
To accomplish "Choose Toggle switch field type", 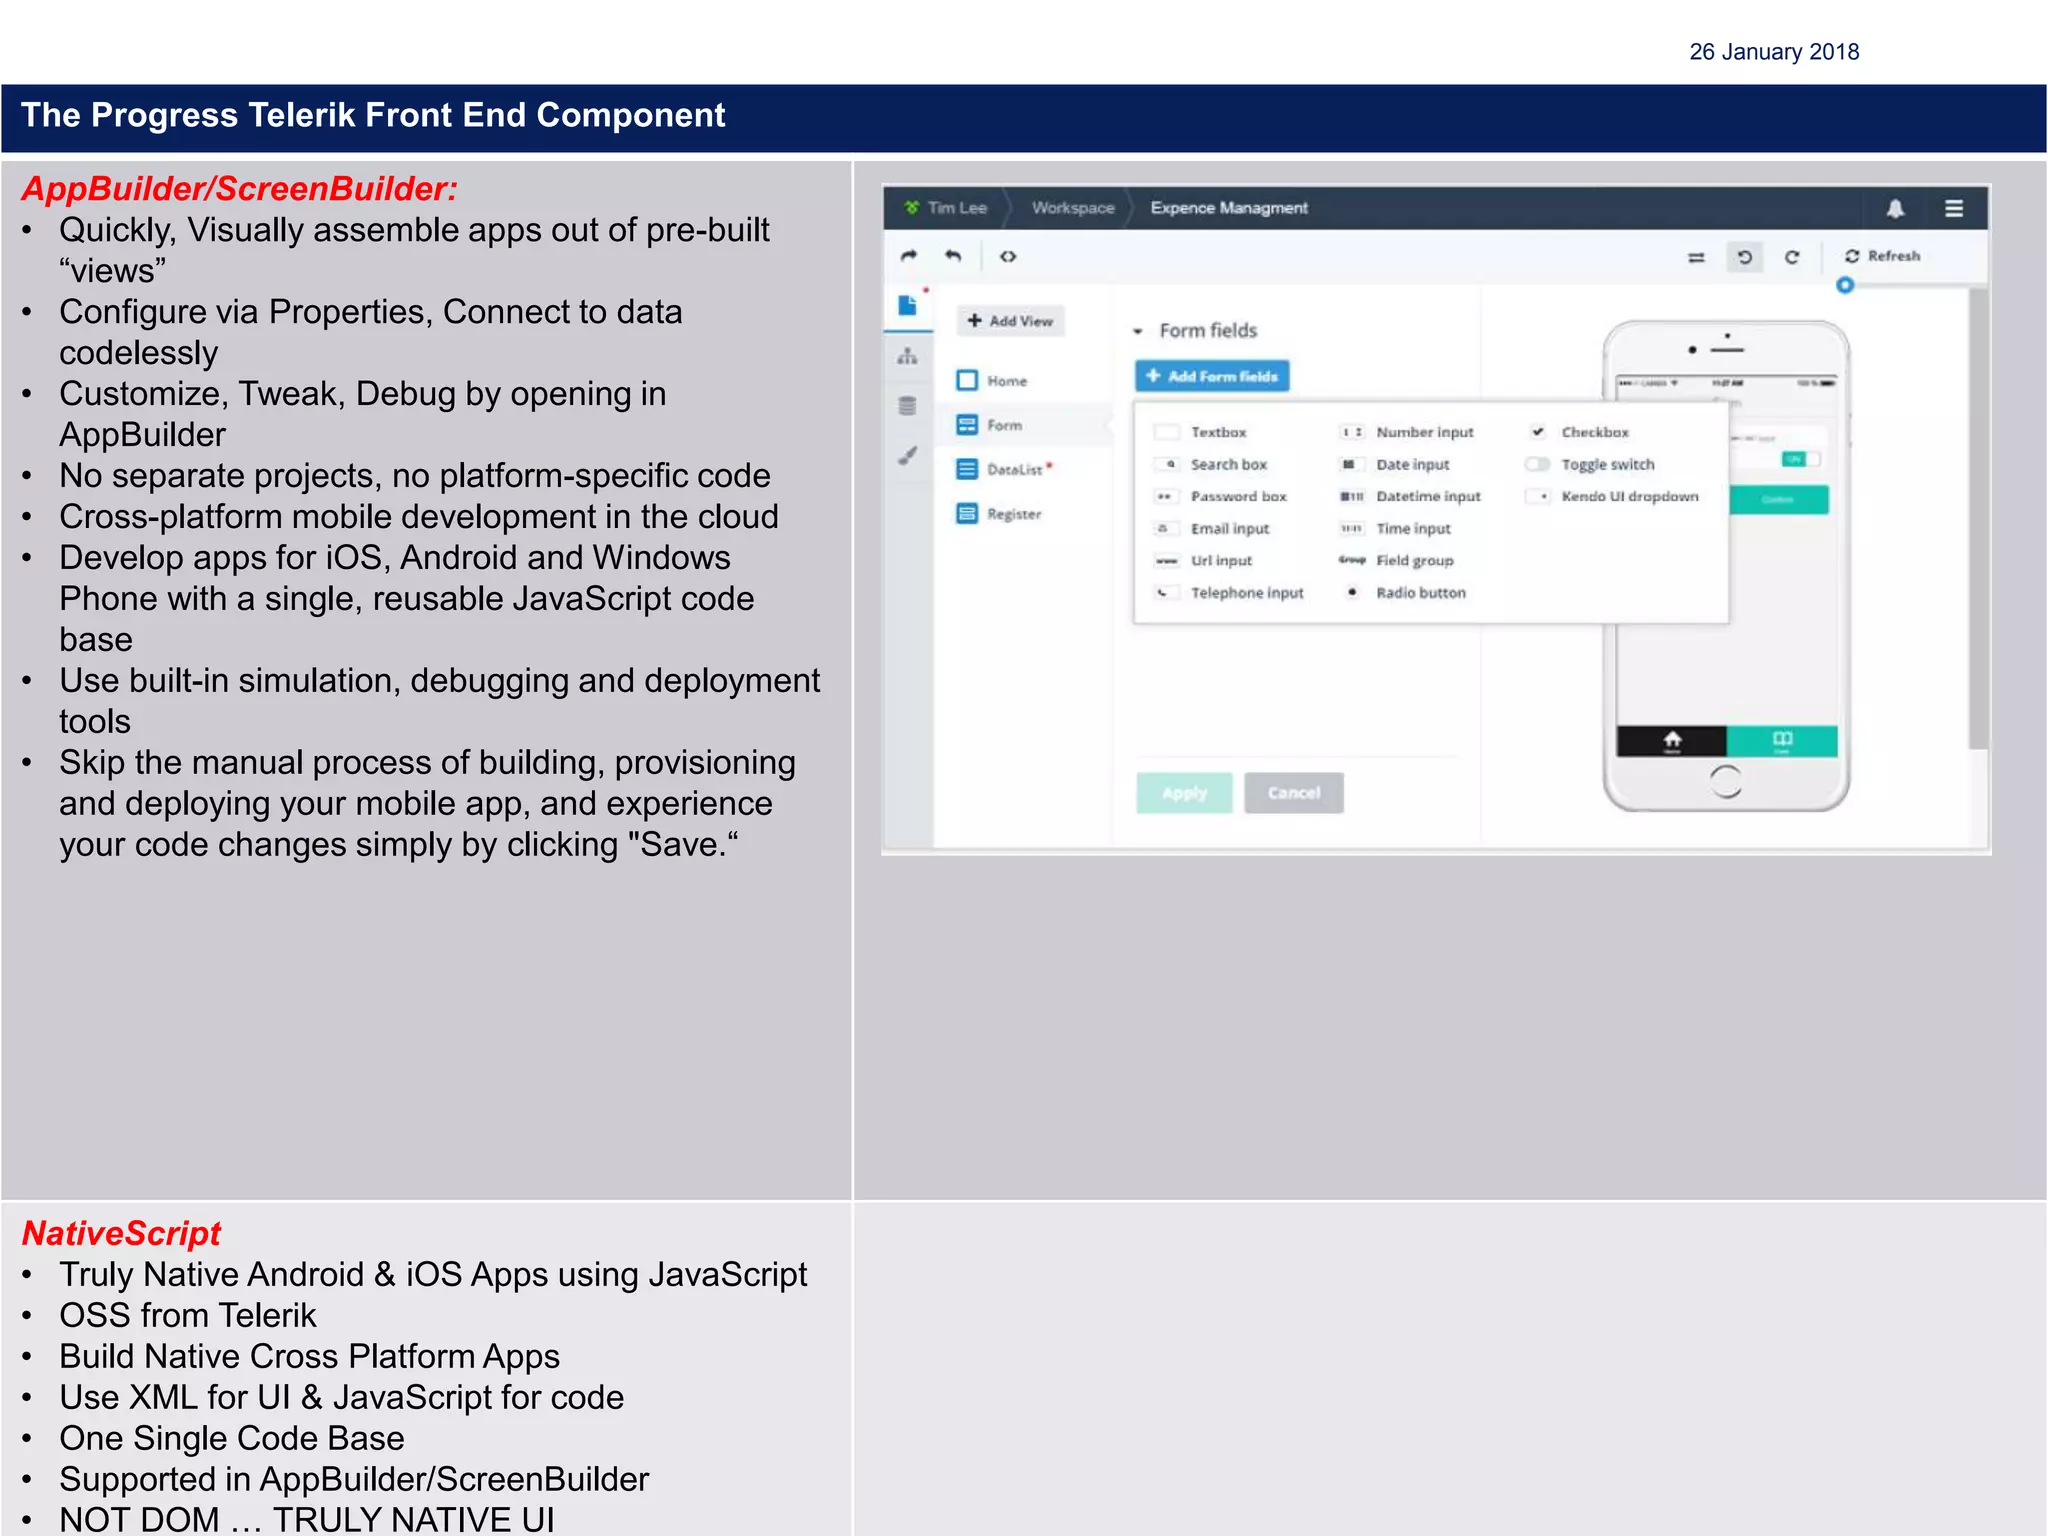I will 1590,465.
